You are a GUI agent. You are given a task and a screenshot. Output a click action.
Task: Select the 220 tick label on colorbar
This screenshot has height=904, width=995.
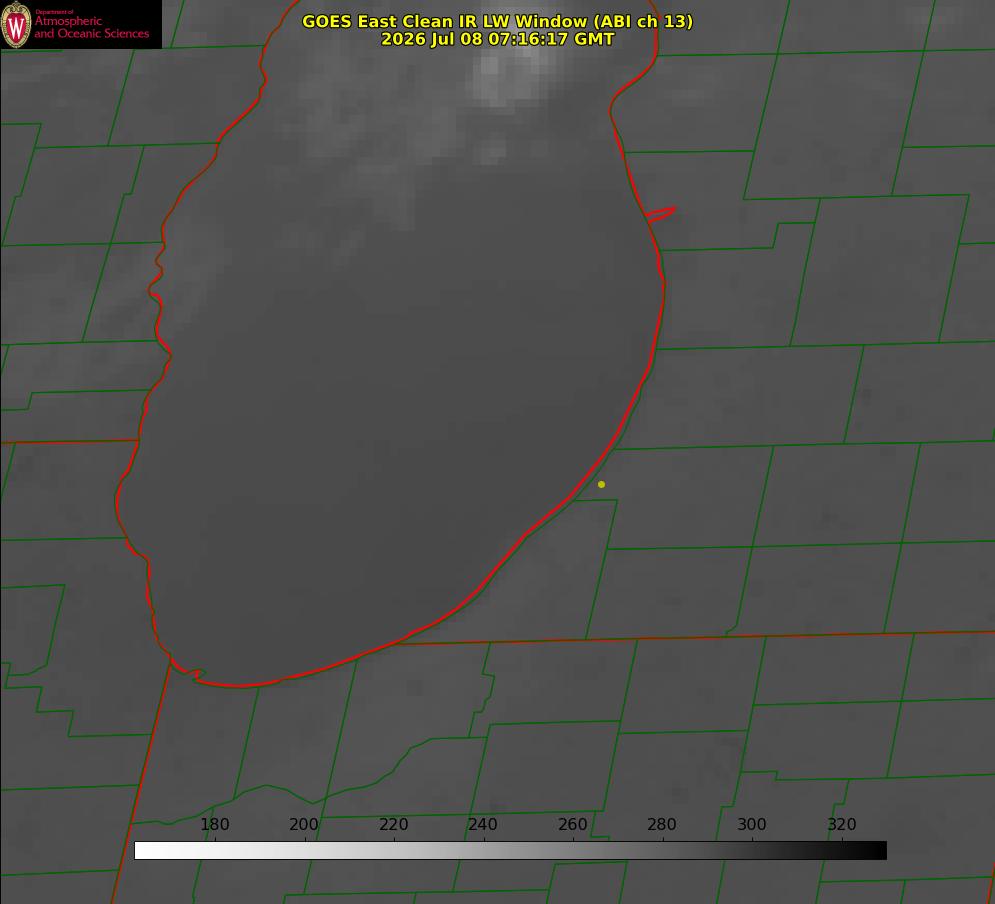[x=393, y=824]
